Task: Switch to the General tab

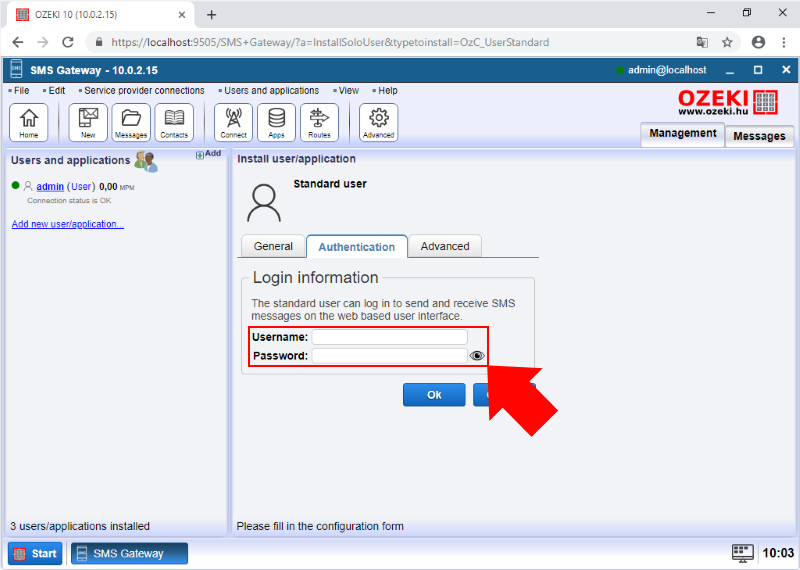Action: click(x=273, y=246)
